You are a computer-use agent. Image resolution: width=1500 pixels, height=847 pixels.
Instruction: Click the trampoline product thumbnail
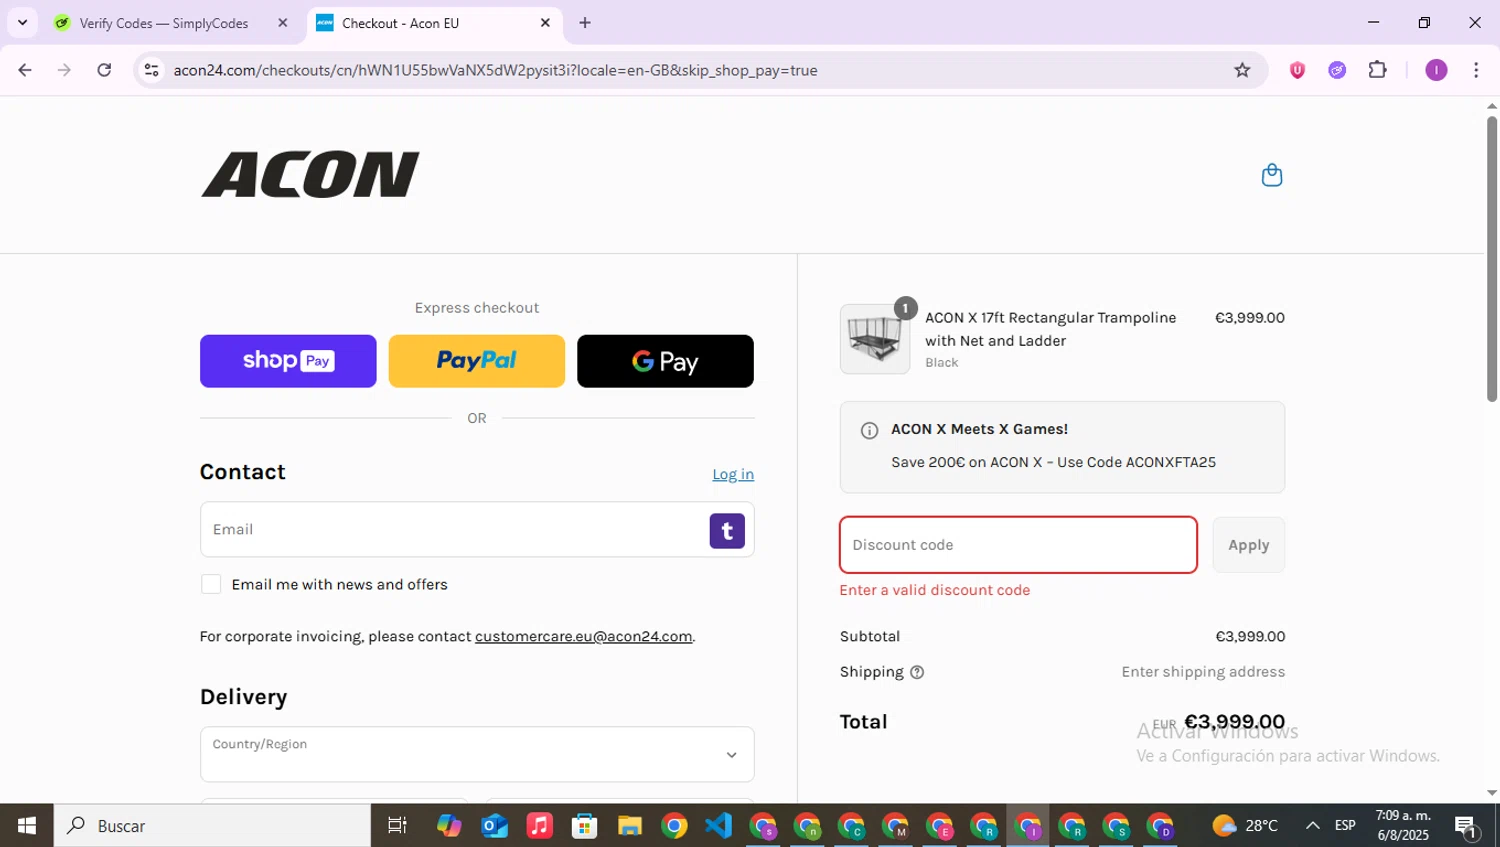[x=875, y=339]
